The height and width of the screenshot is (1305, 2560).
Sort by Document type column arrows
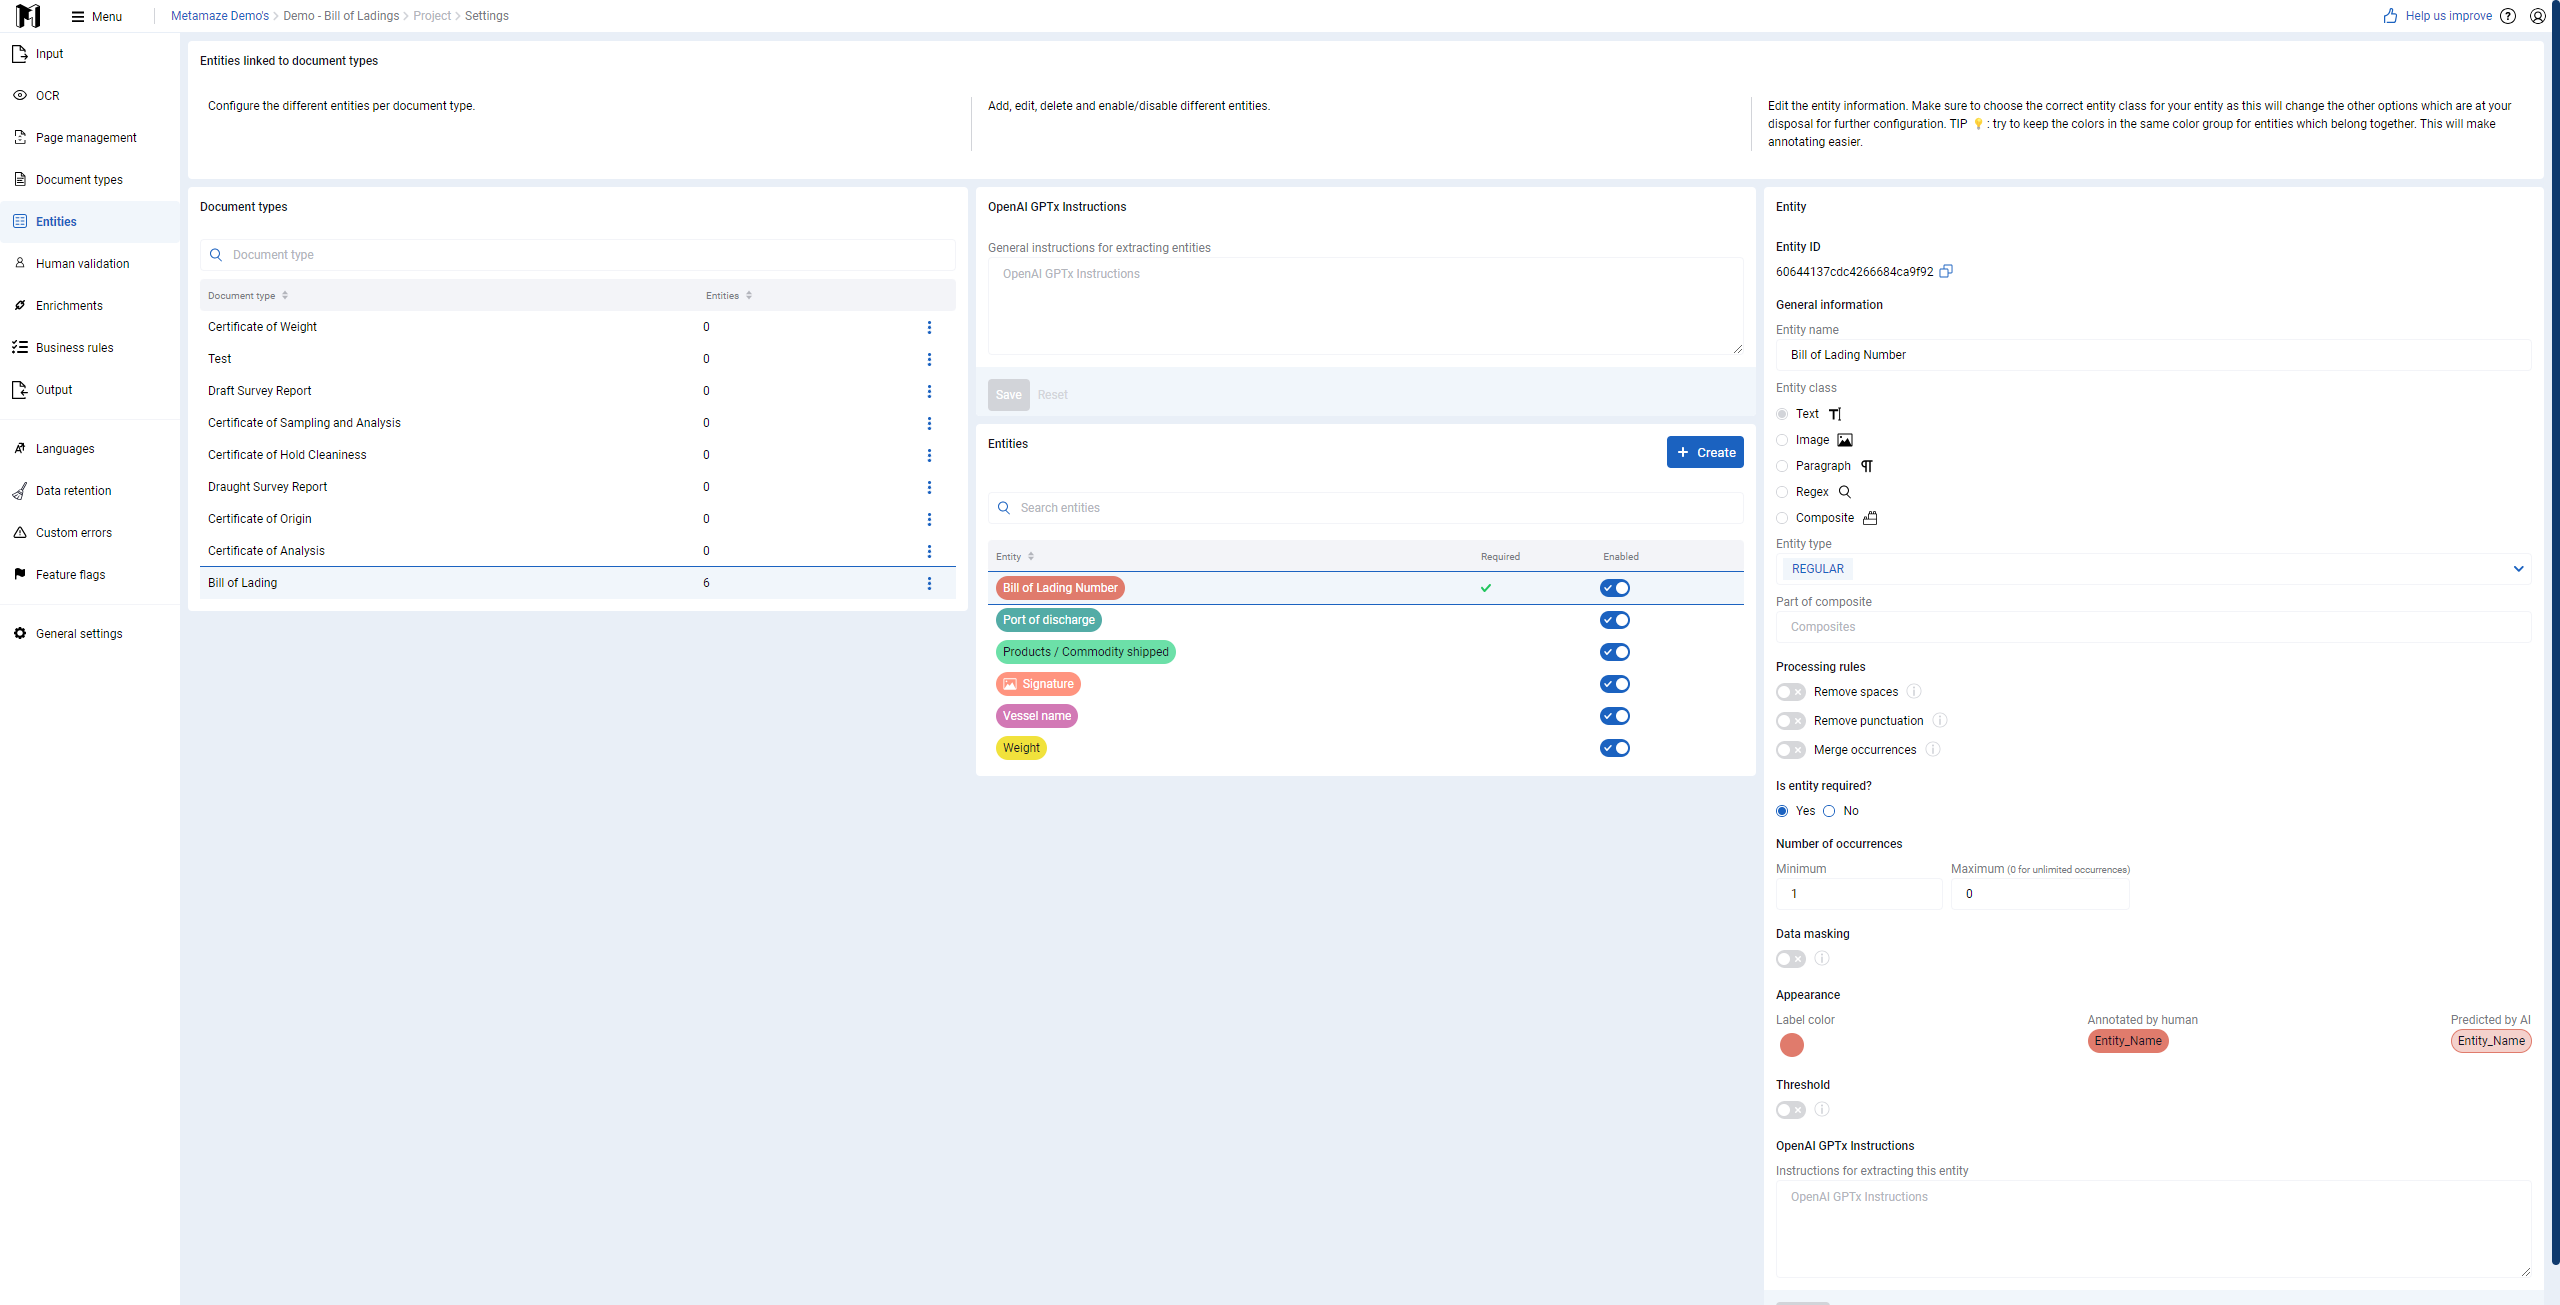coord(285,295)
